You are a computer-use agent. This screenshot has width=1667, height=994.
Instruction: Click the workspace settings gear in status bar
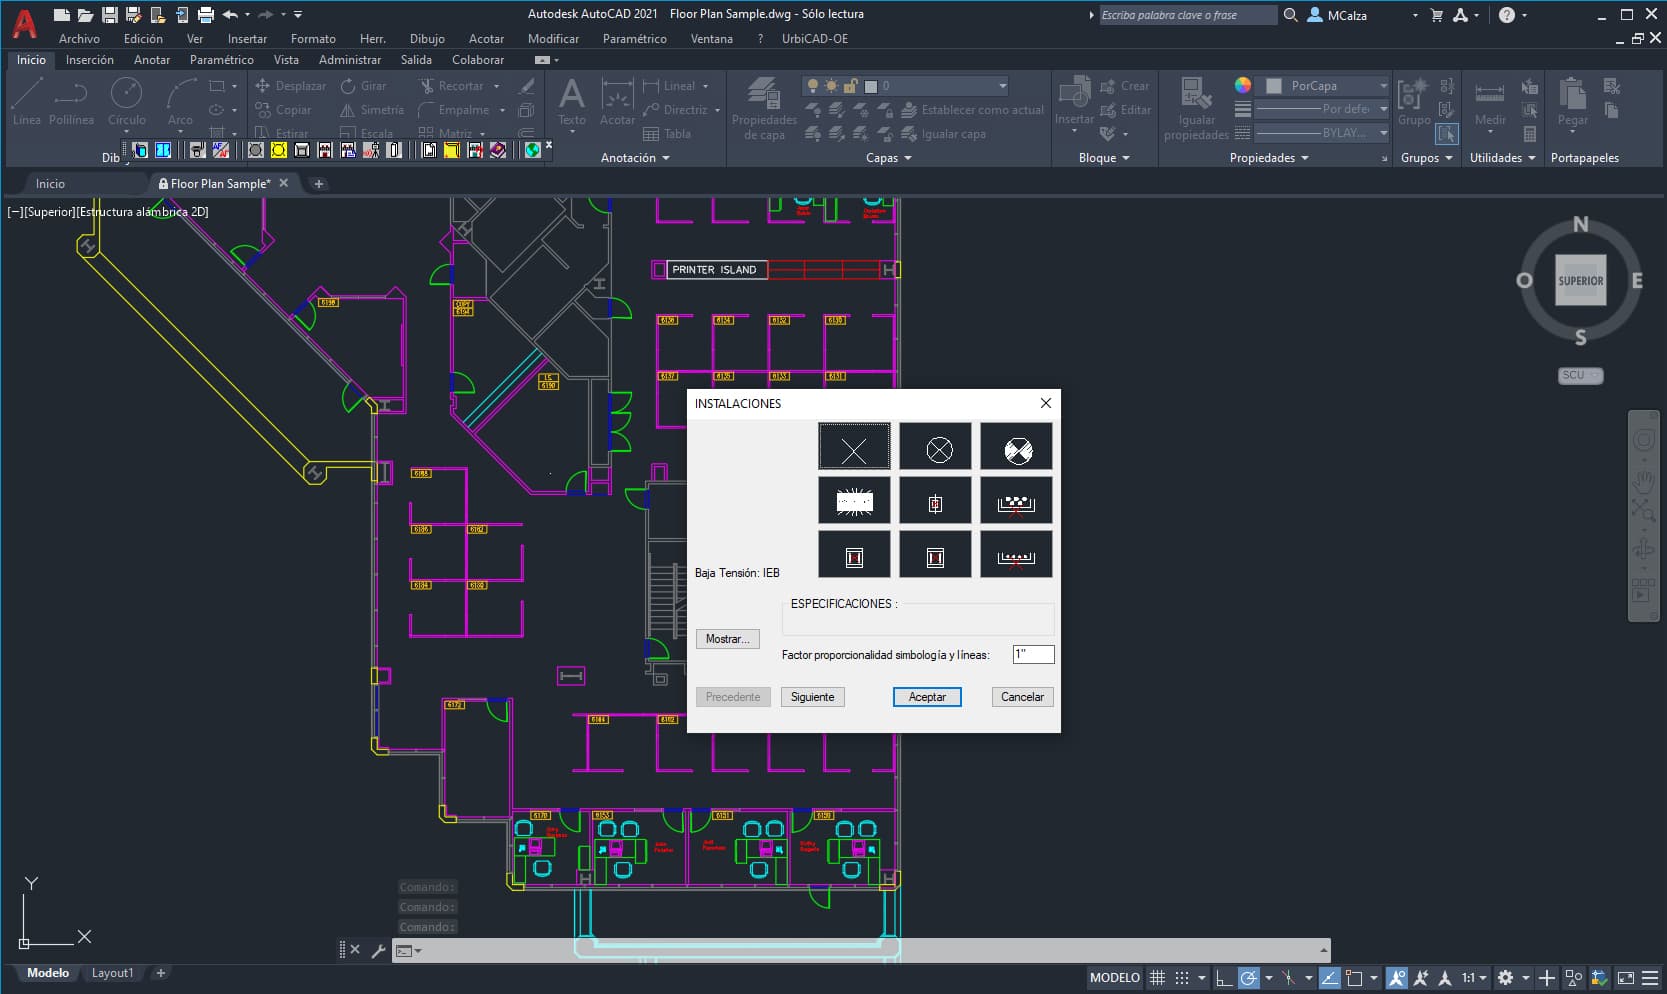1505,977
